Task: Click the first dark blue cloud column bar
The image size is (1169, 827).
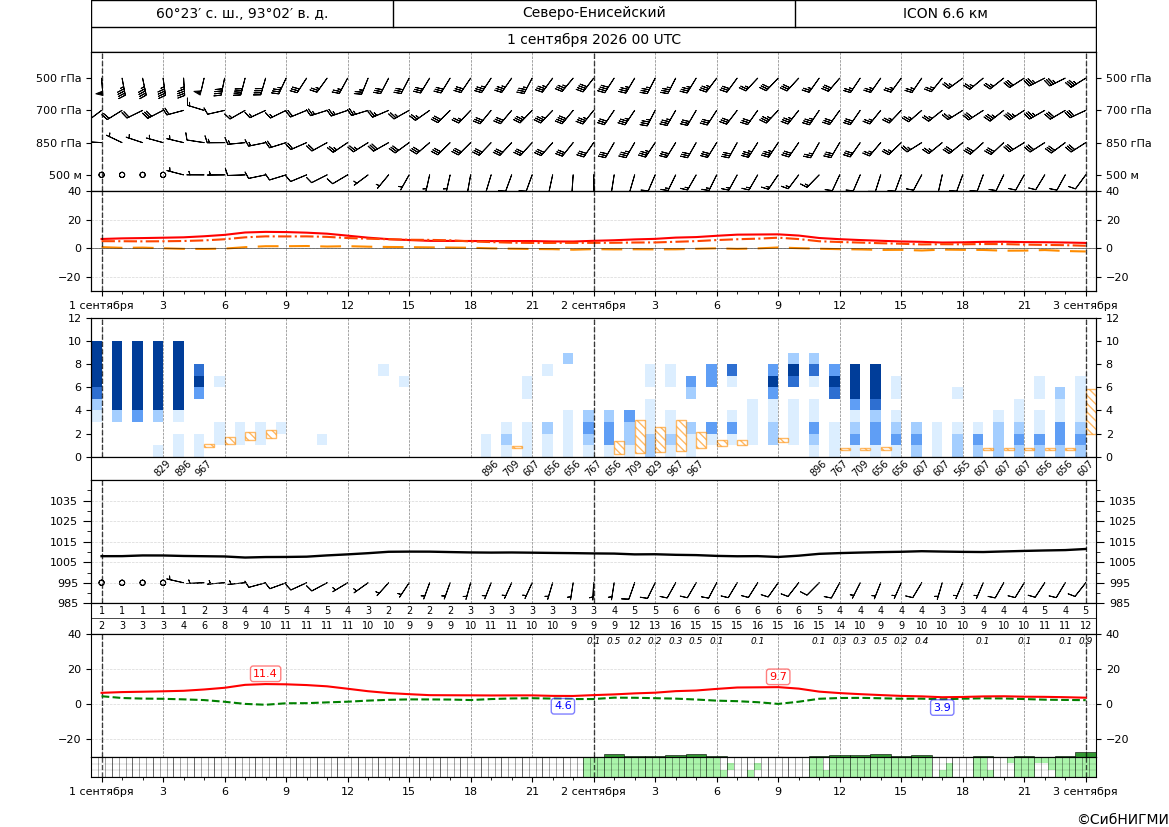Action: (x=97, y=364)
